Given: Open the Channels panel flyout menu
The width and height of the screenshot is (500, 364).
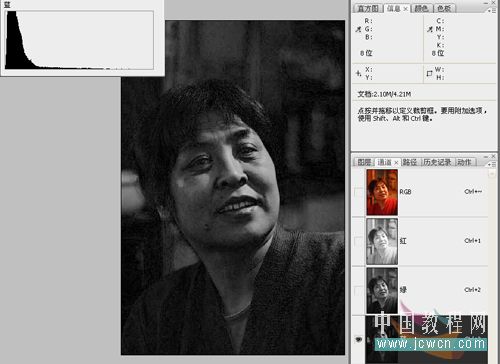Looking at the screenshot, I should [x=492, y=164].
